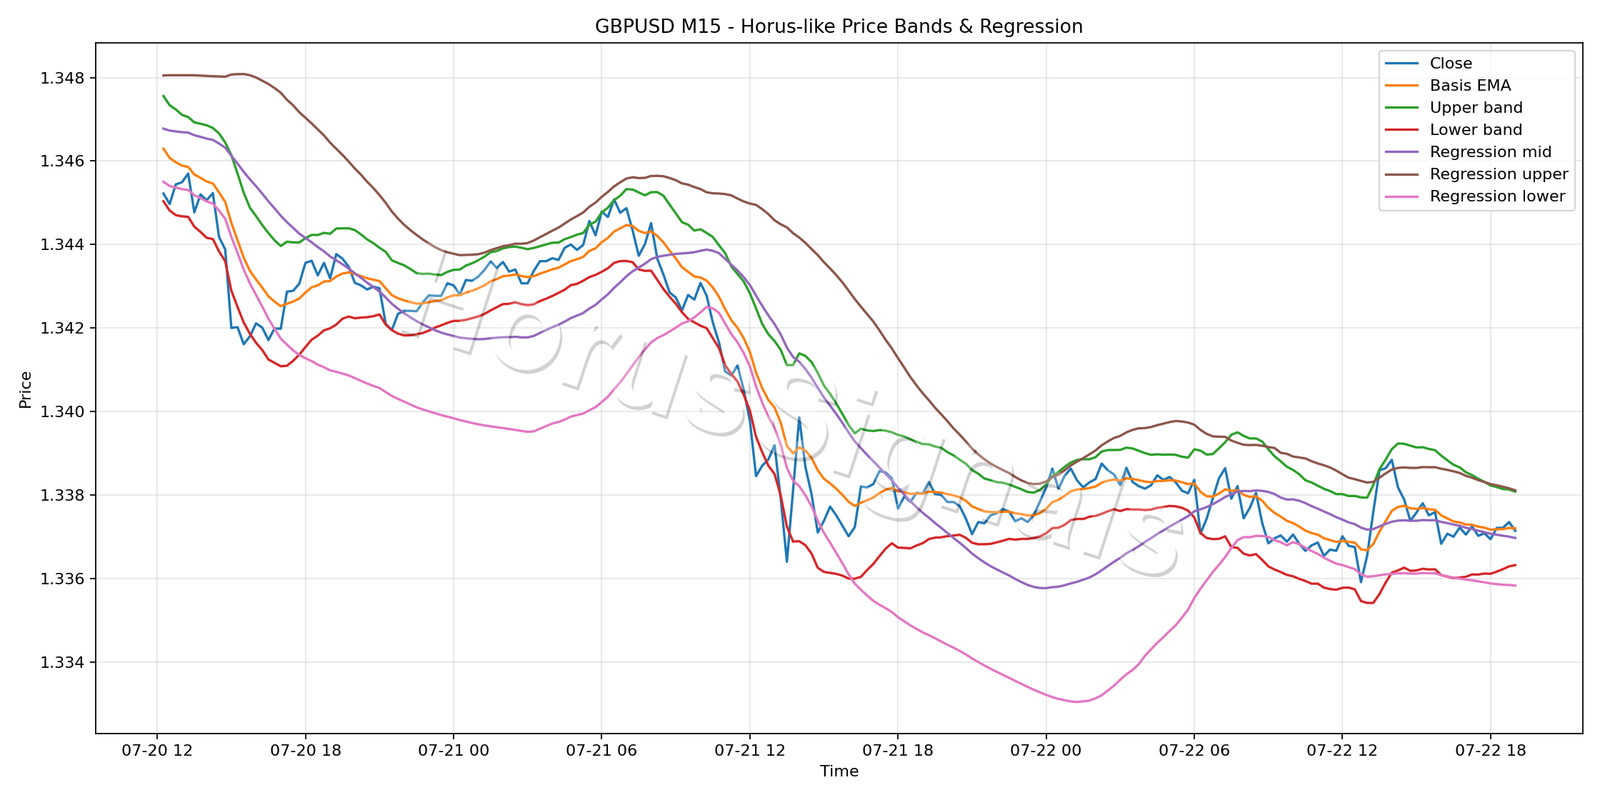
Task: Click the 1.344 y-axis tick label
Action: 62,245
